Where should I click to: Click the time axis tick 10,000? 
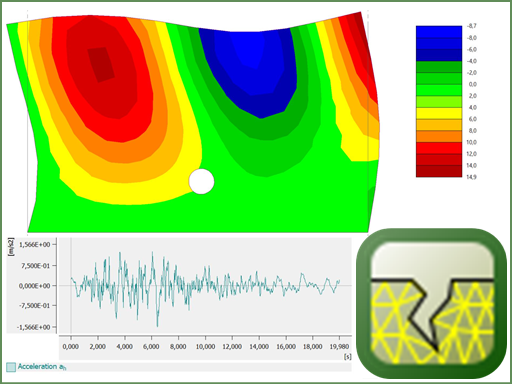[205, 347]
